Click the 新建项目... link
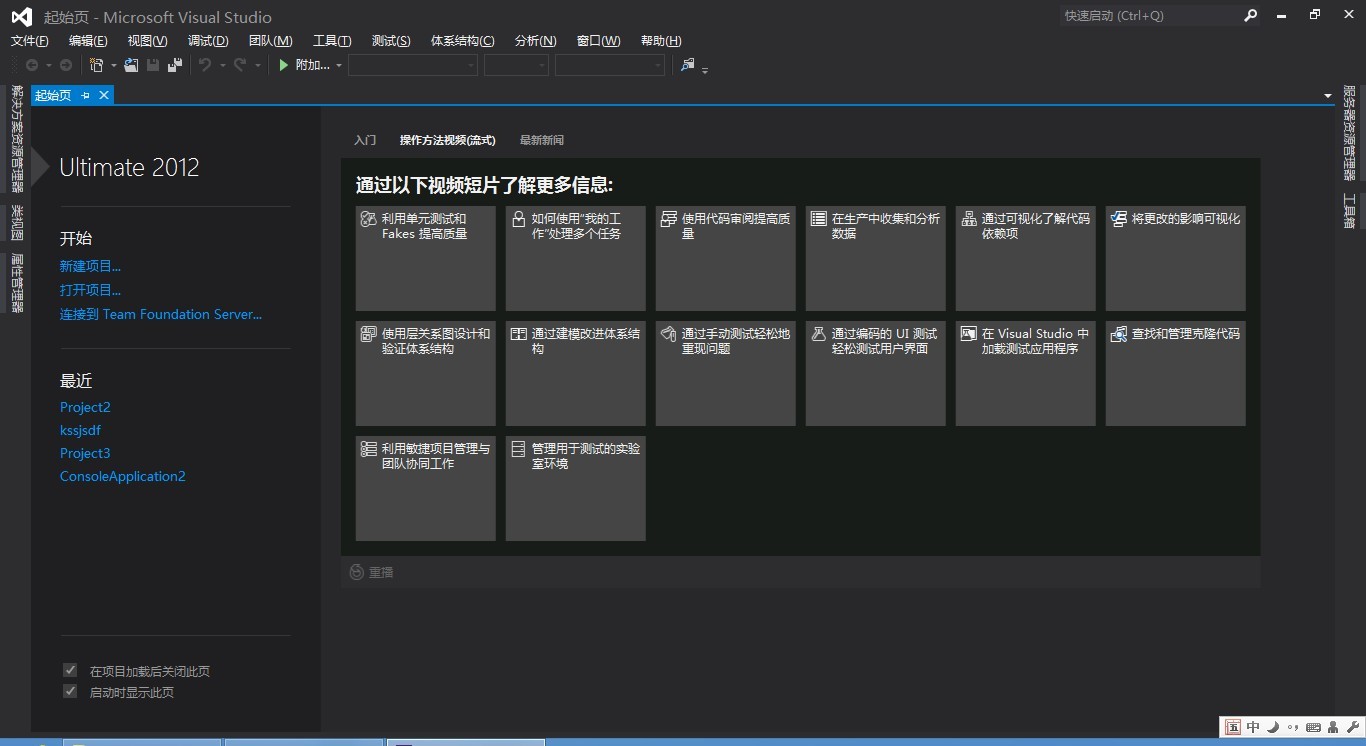Image resolution: width=1366 pixels, height=746 pixels. [90, 267]
